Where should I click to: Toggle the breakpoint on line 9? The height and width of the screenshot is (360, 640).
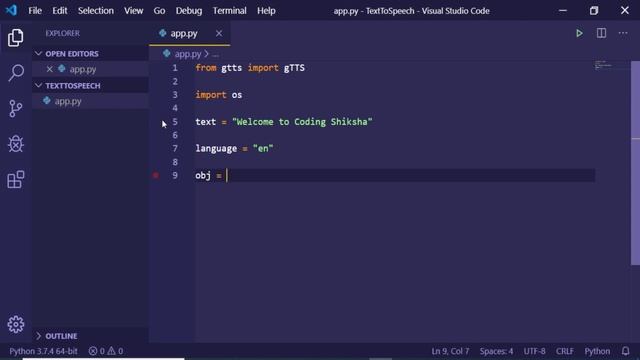[156, 176]
